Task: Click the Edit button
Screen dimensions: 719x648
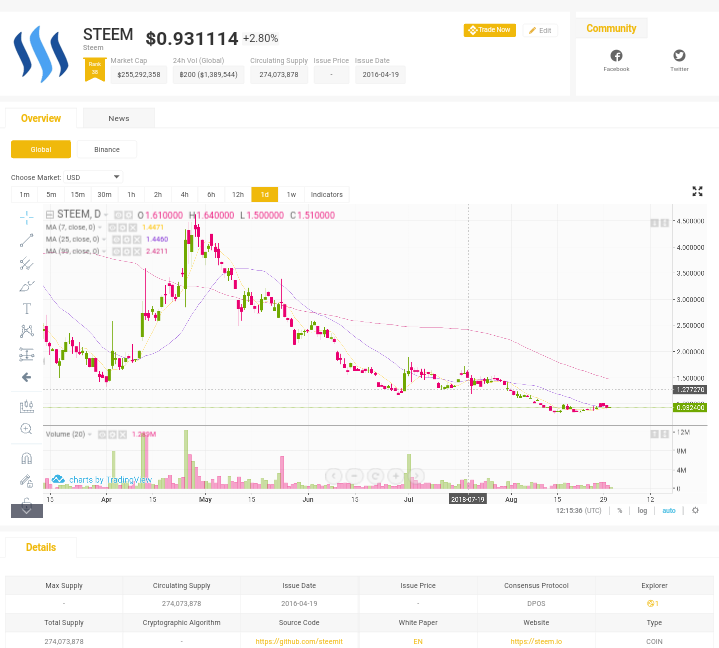Action: [x=540, y=30]
